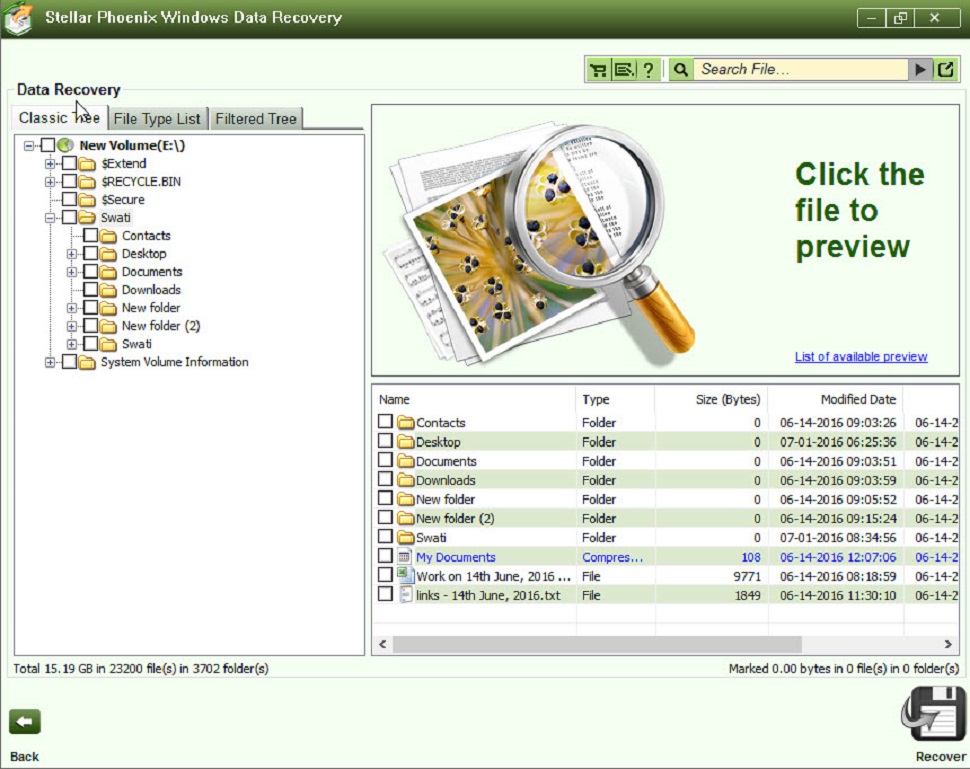Check the Downloads checkbox in the tree
Image resolution: width=970 pixels, height=769 pixels.
[x=90, y=289]
